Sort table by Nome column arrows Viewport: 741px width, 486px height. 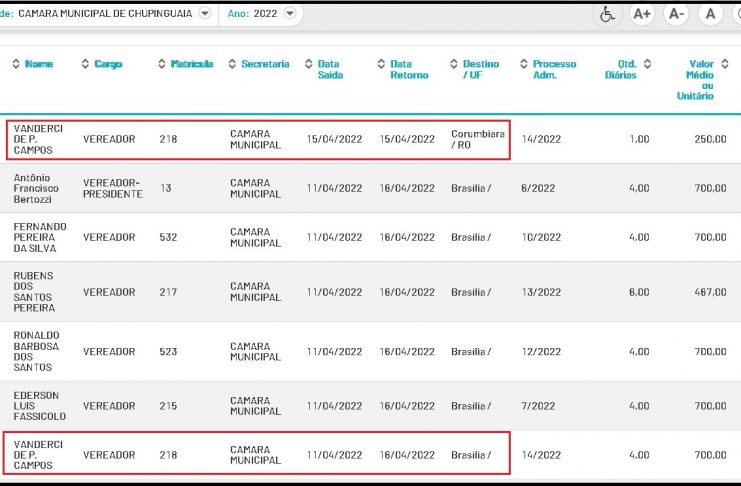click(x=15, y=64)
